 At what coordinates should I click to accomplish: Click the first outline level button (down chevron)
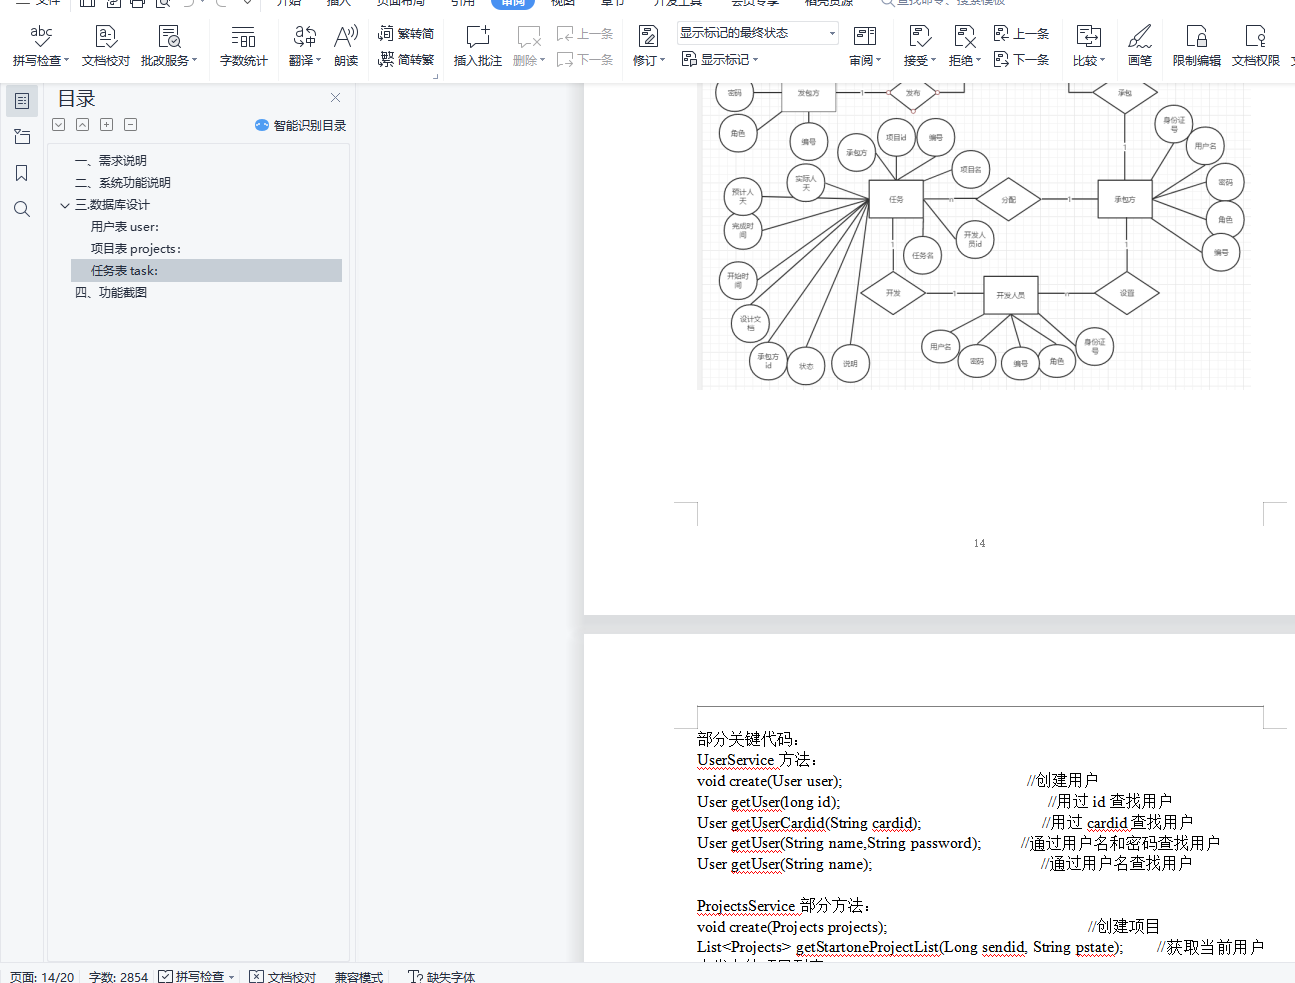tap(59, 125)
